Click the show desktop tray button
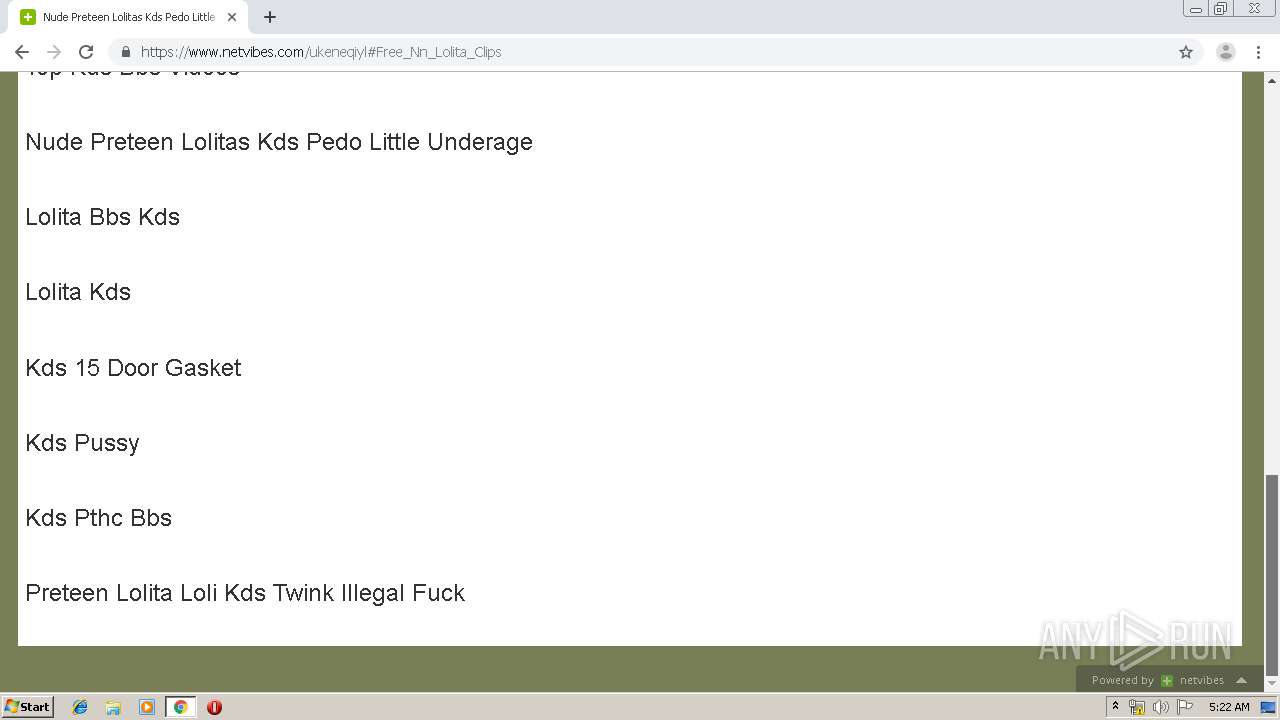The height and width of the screenshot is (720, 1280). (x=1268, y=707)
